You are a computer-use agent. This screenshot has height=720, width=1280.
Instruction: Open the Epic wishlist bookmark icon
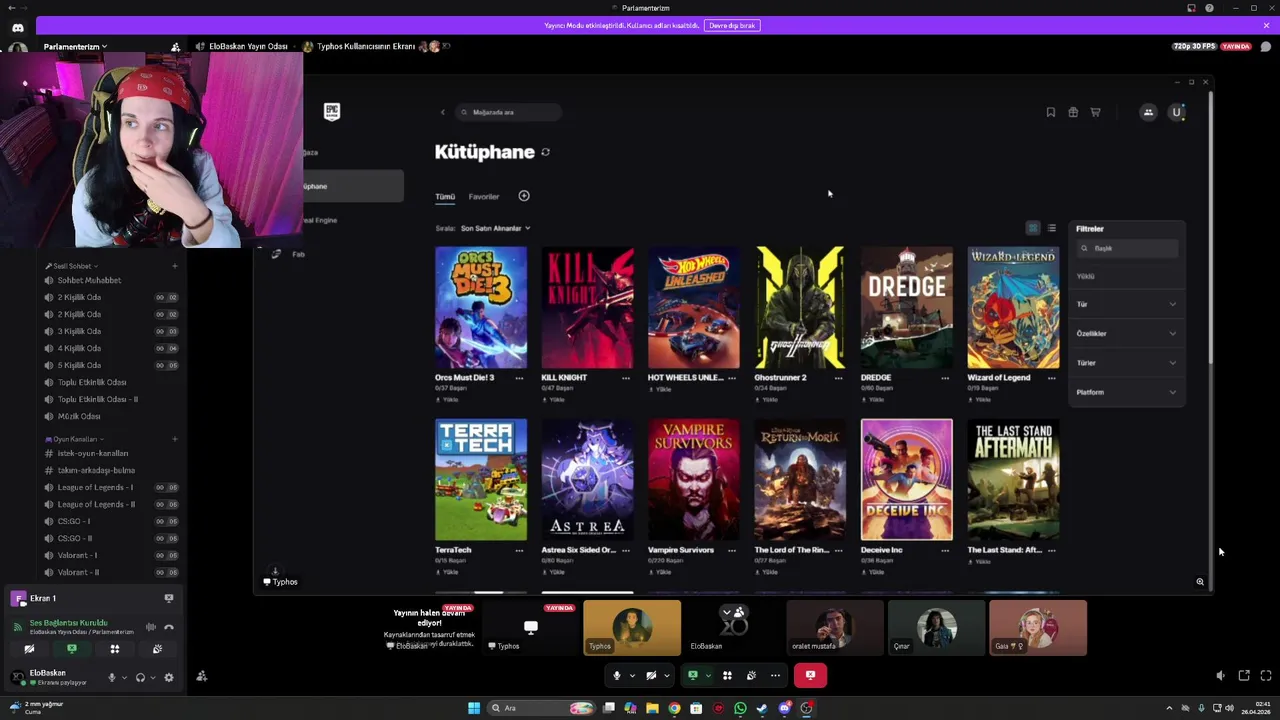(x=1051, y=112)
